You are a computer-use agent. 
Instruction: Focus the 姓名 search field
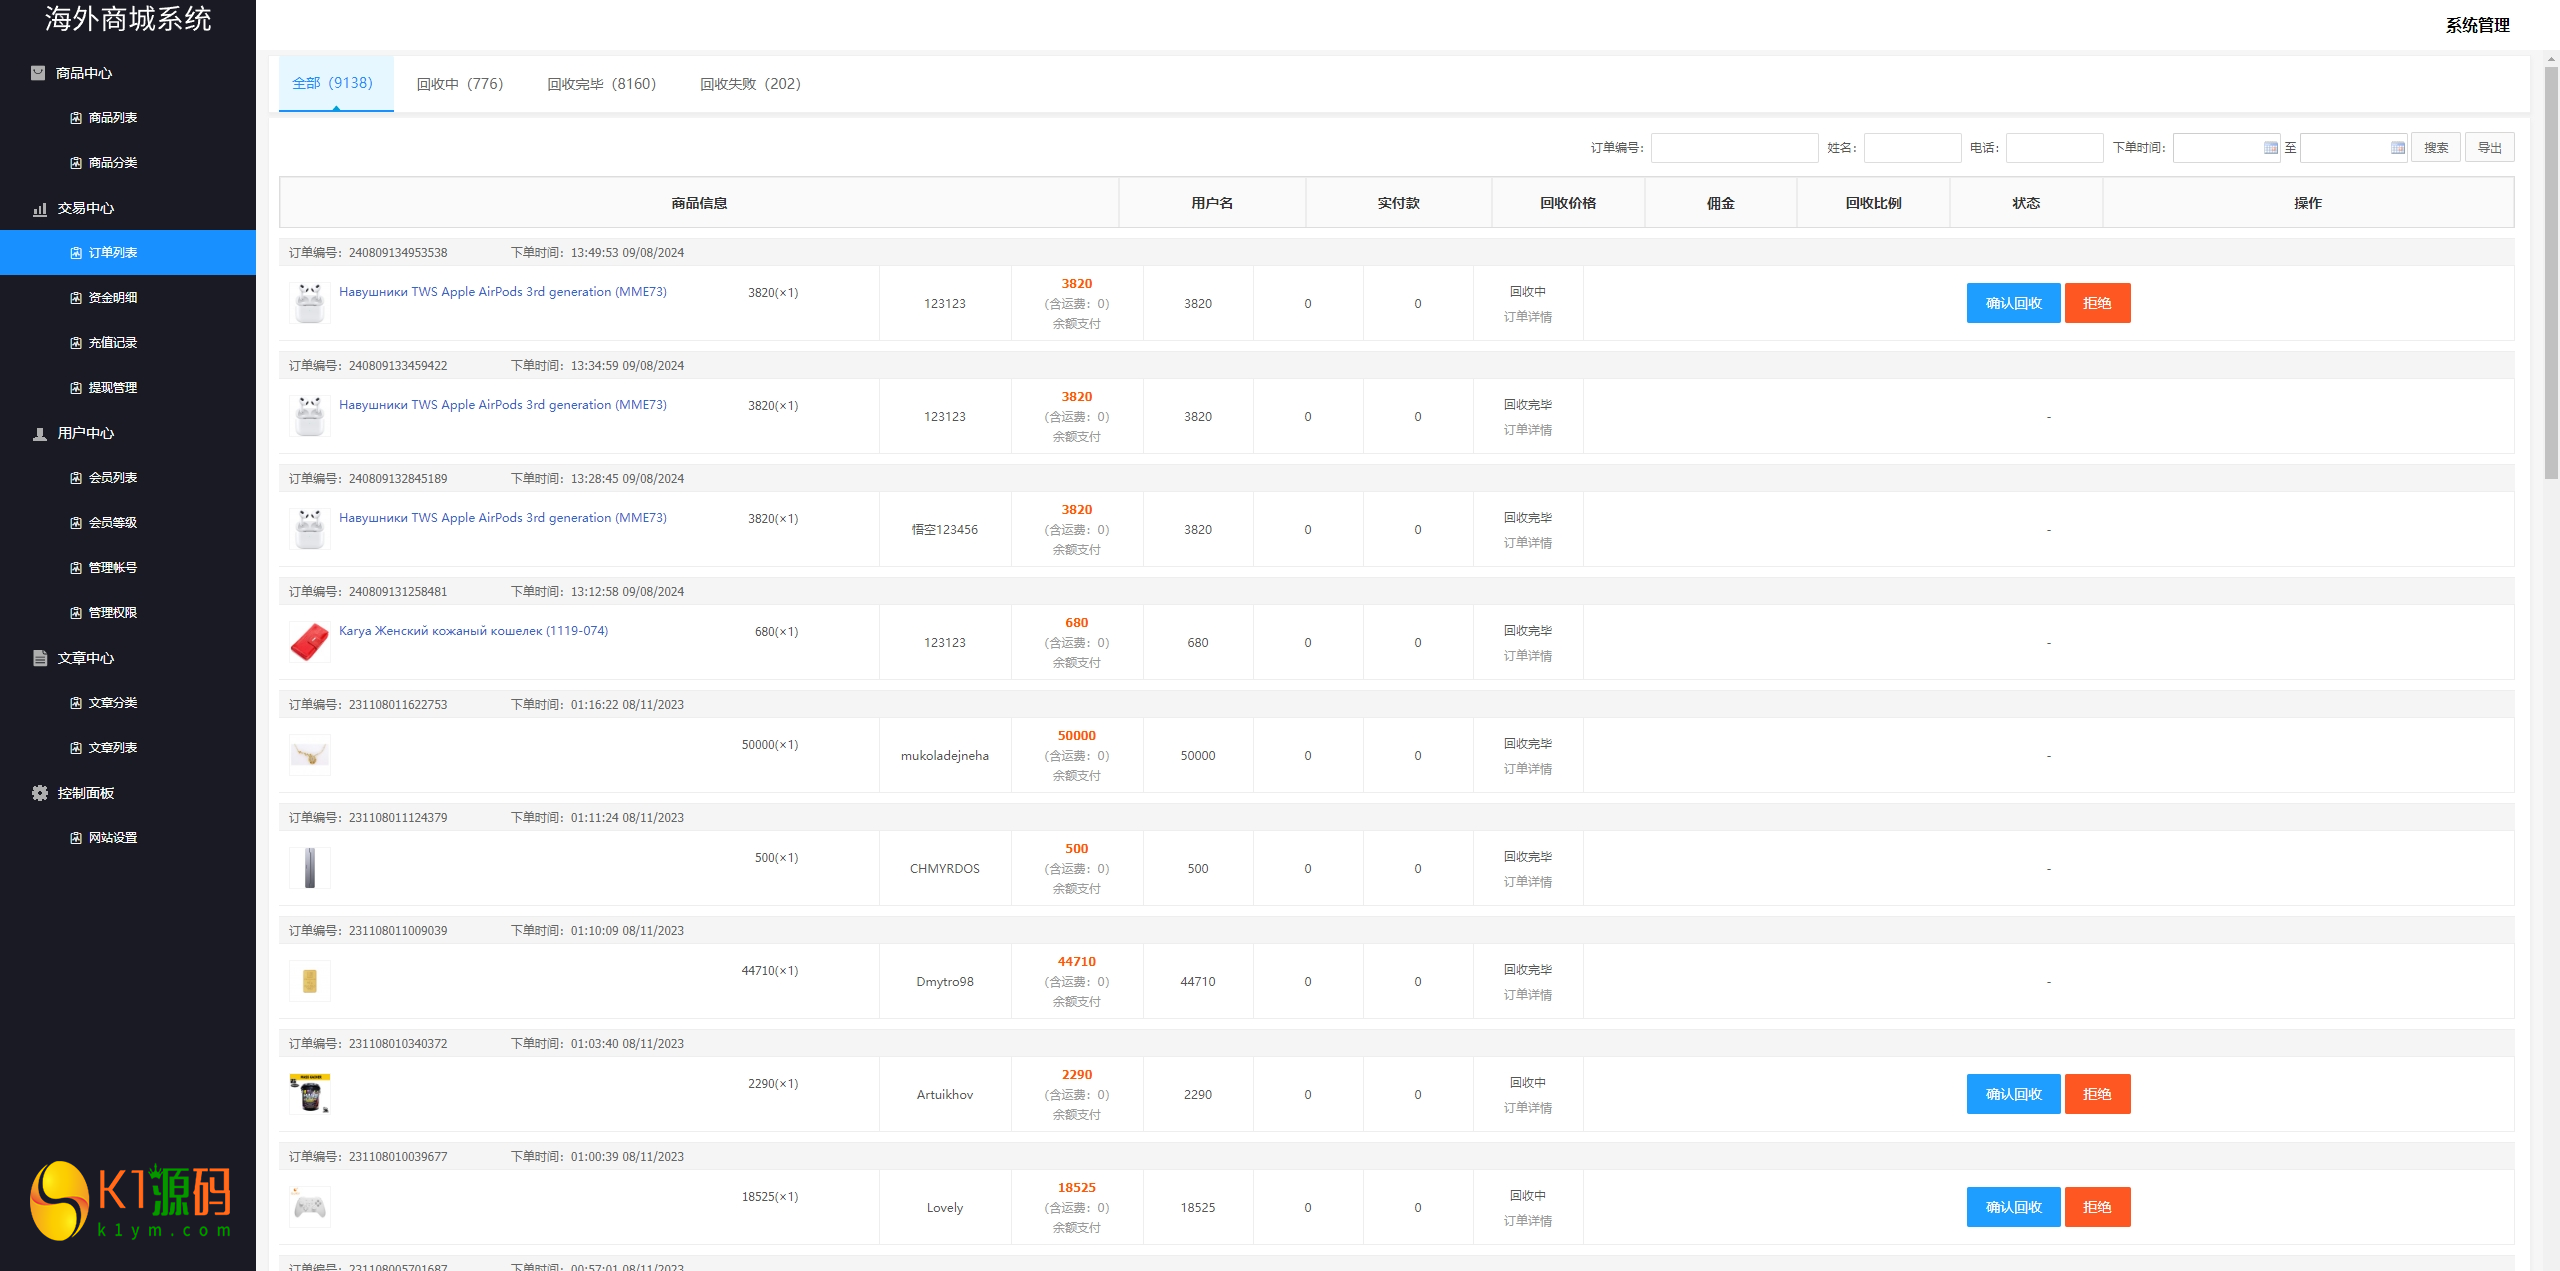pos(1912,148)
